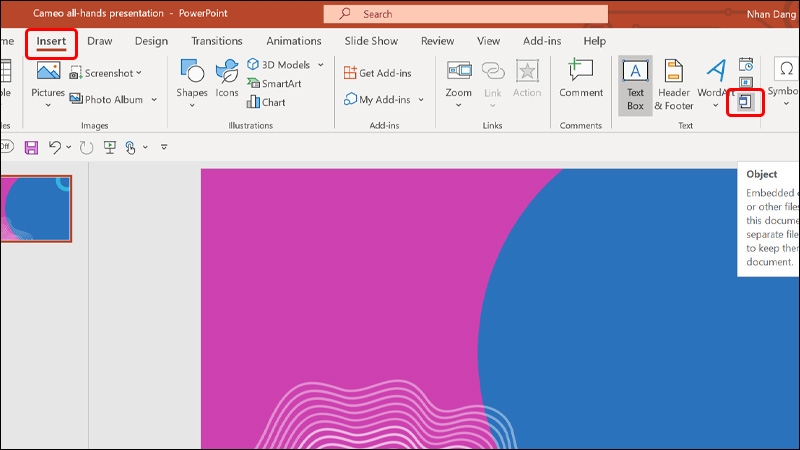Add a new Comment
Viewport: 800px width, 450px height.
pos(581,78)
